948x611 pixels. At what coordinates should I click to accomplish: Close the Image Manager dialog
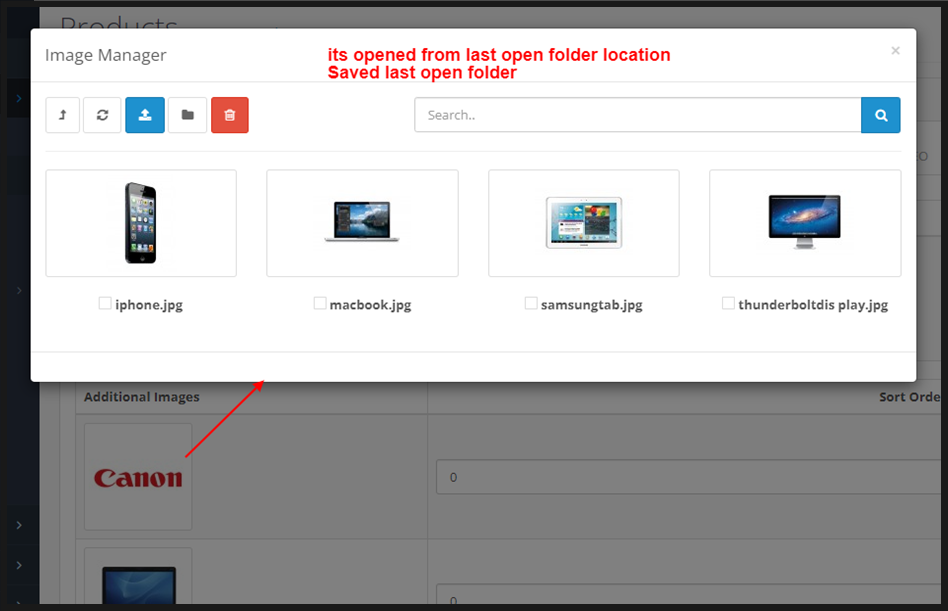pos(895,50)
